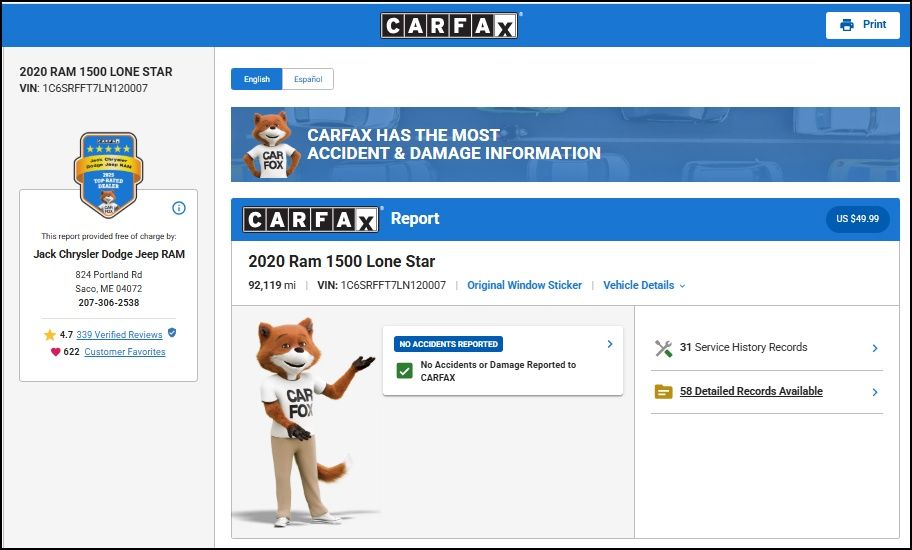This screenshot has width=912, height=550.
Task: Click the gold star rating icon
Action: pyautogui.click(x=50, y=334)
